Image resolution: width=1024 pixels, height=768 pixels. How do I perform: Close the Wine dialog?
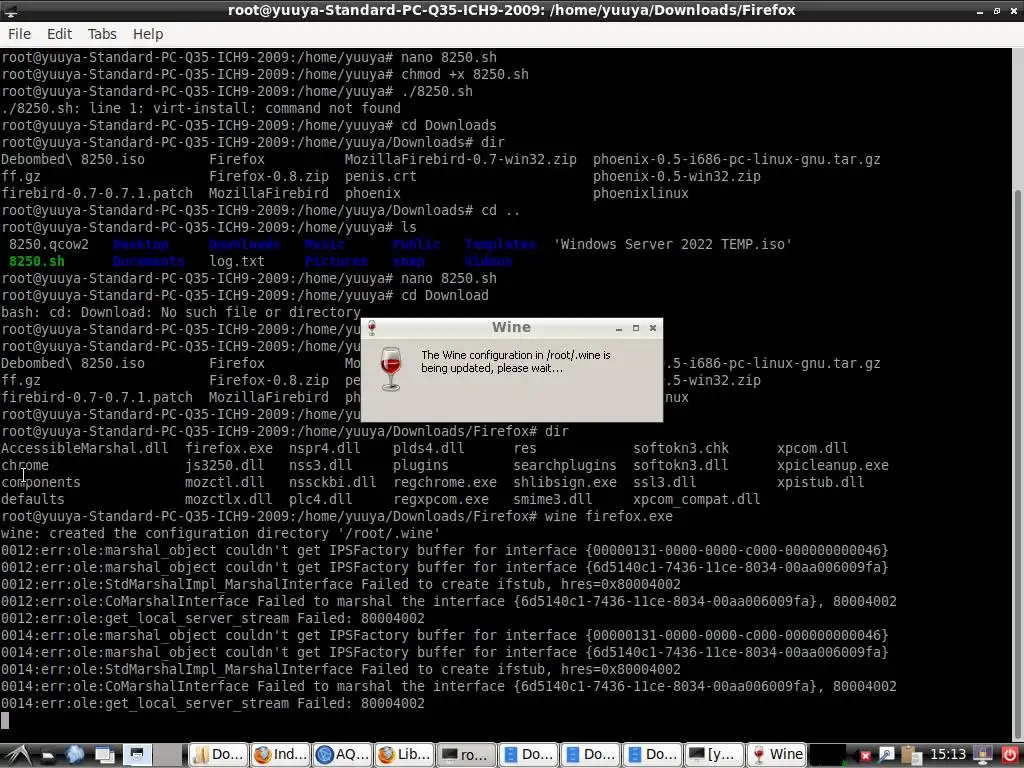[x=652, y=328]
